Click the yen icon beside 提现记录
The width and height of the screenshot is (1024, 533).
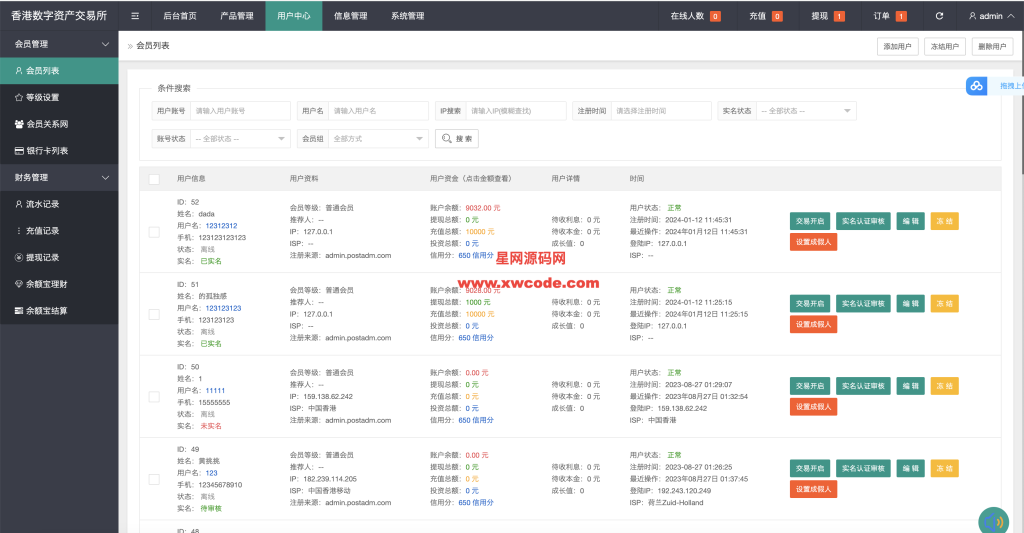click(x=19, y=257)
